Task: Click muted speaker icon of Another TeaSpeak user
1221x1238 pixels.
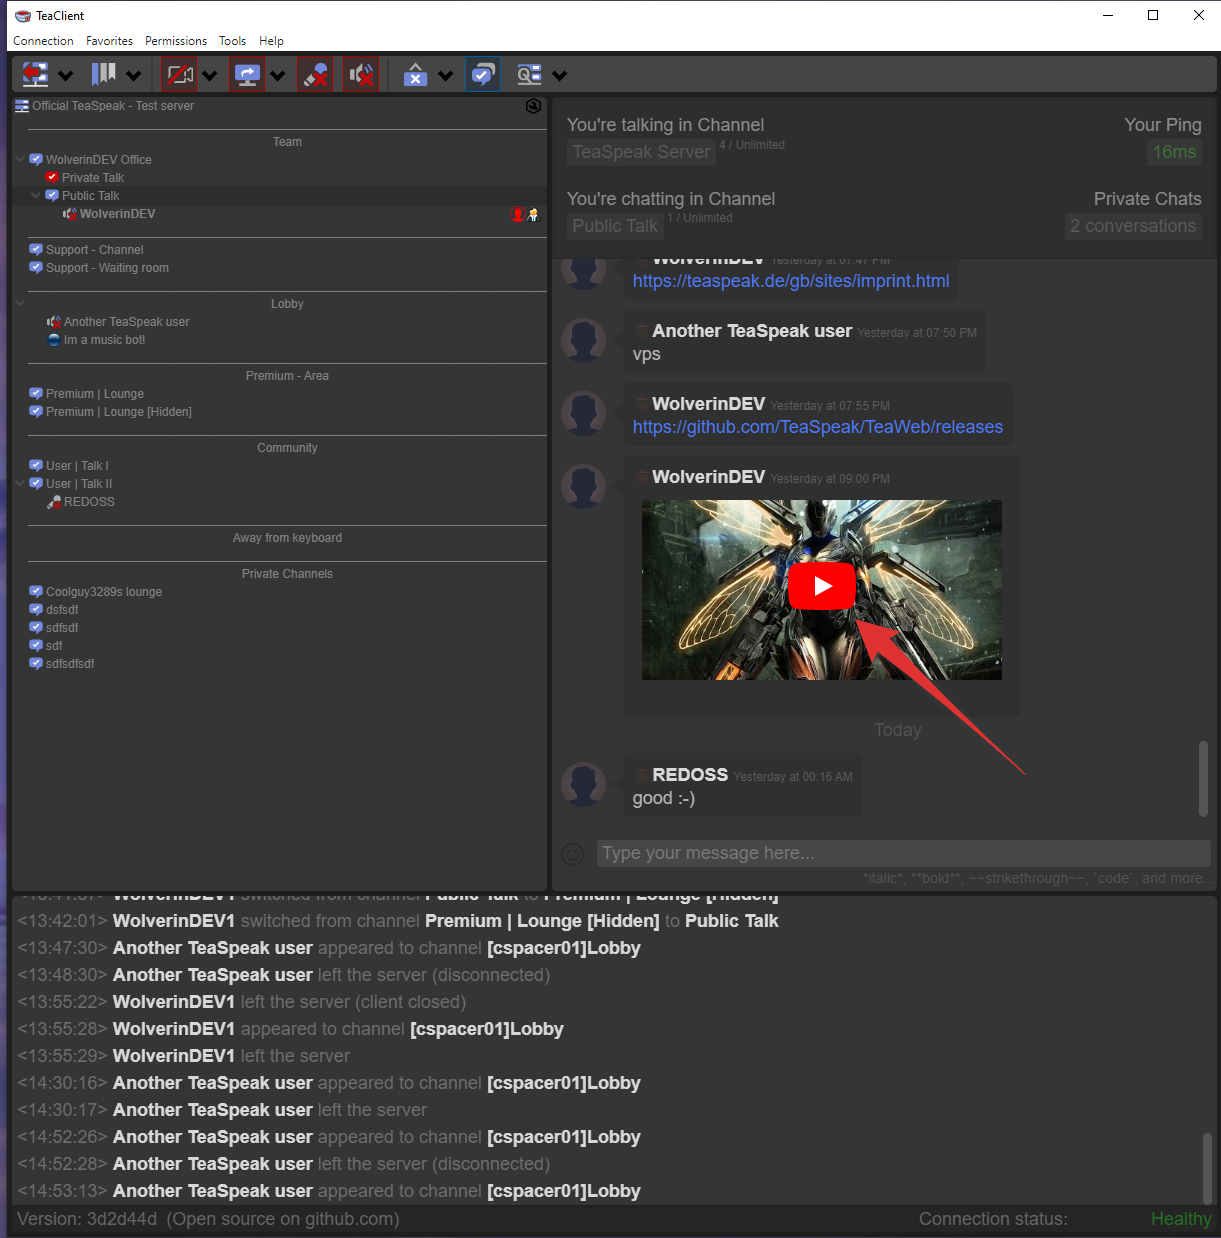Action: coord(54,322)
